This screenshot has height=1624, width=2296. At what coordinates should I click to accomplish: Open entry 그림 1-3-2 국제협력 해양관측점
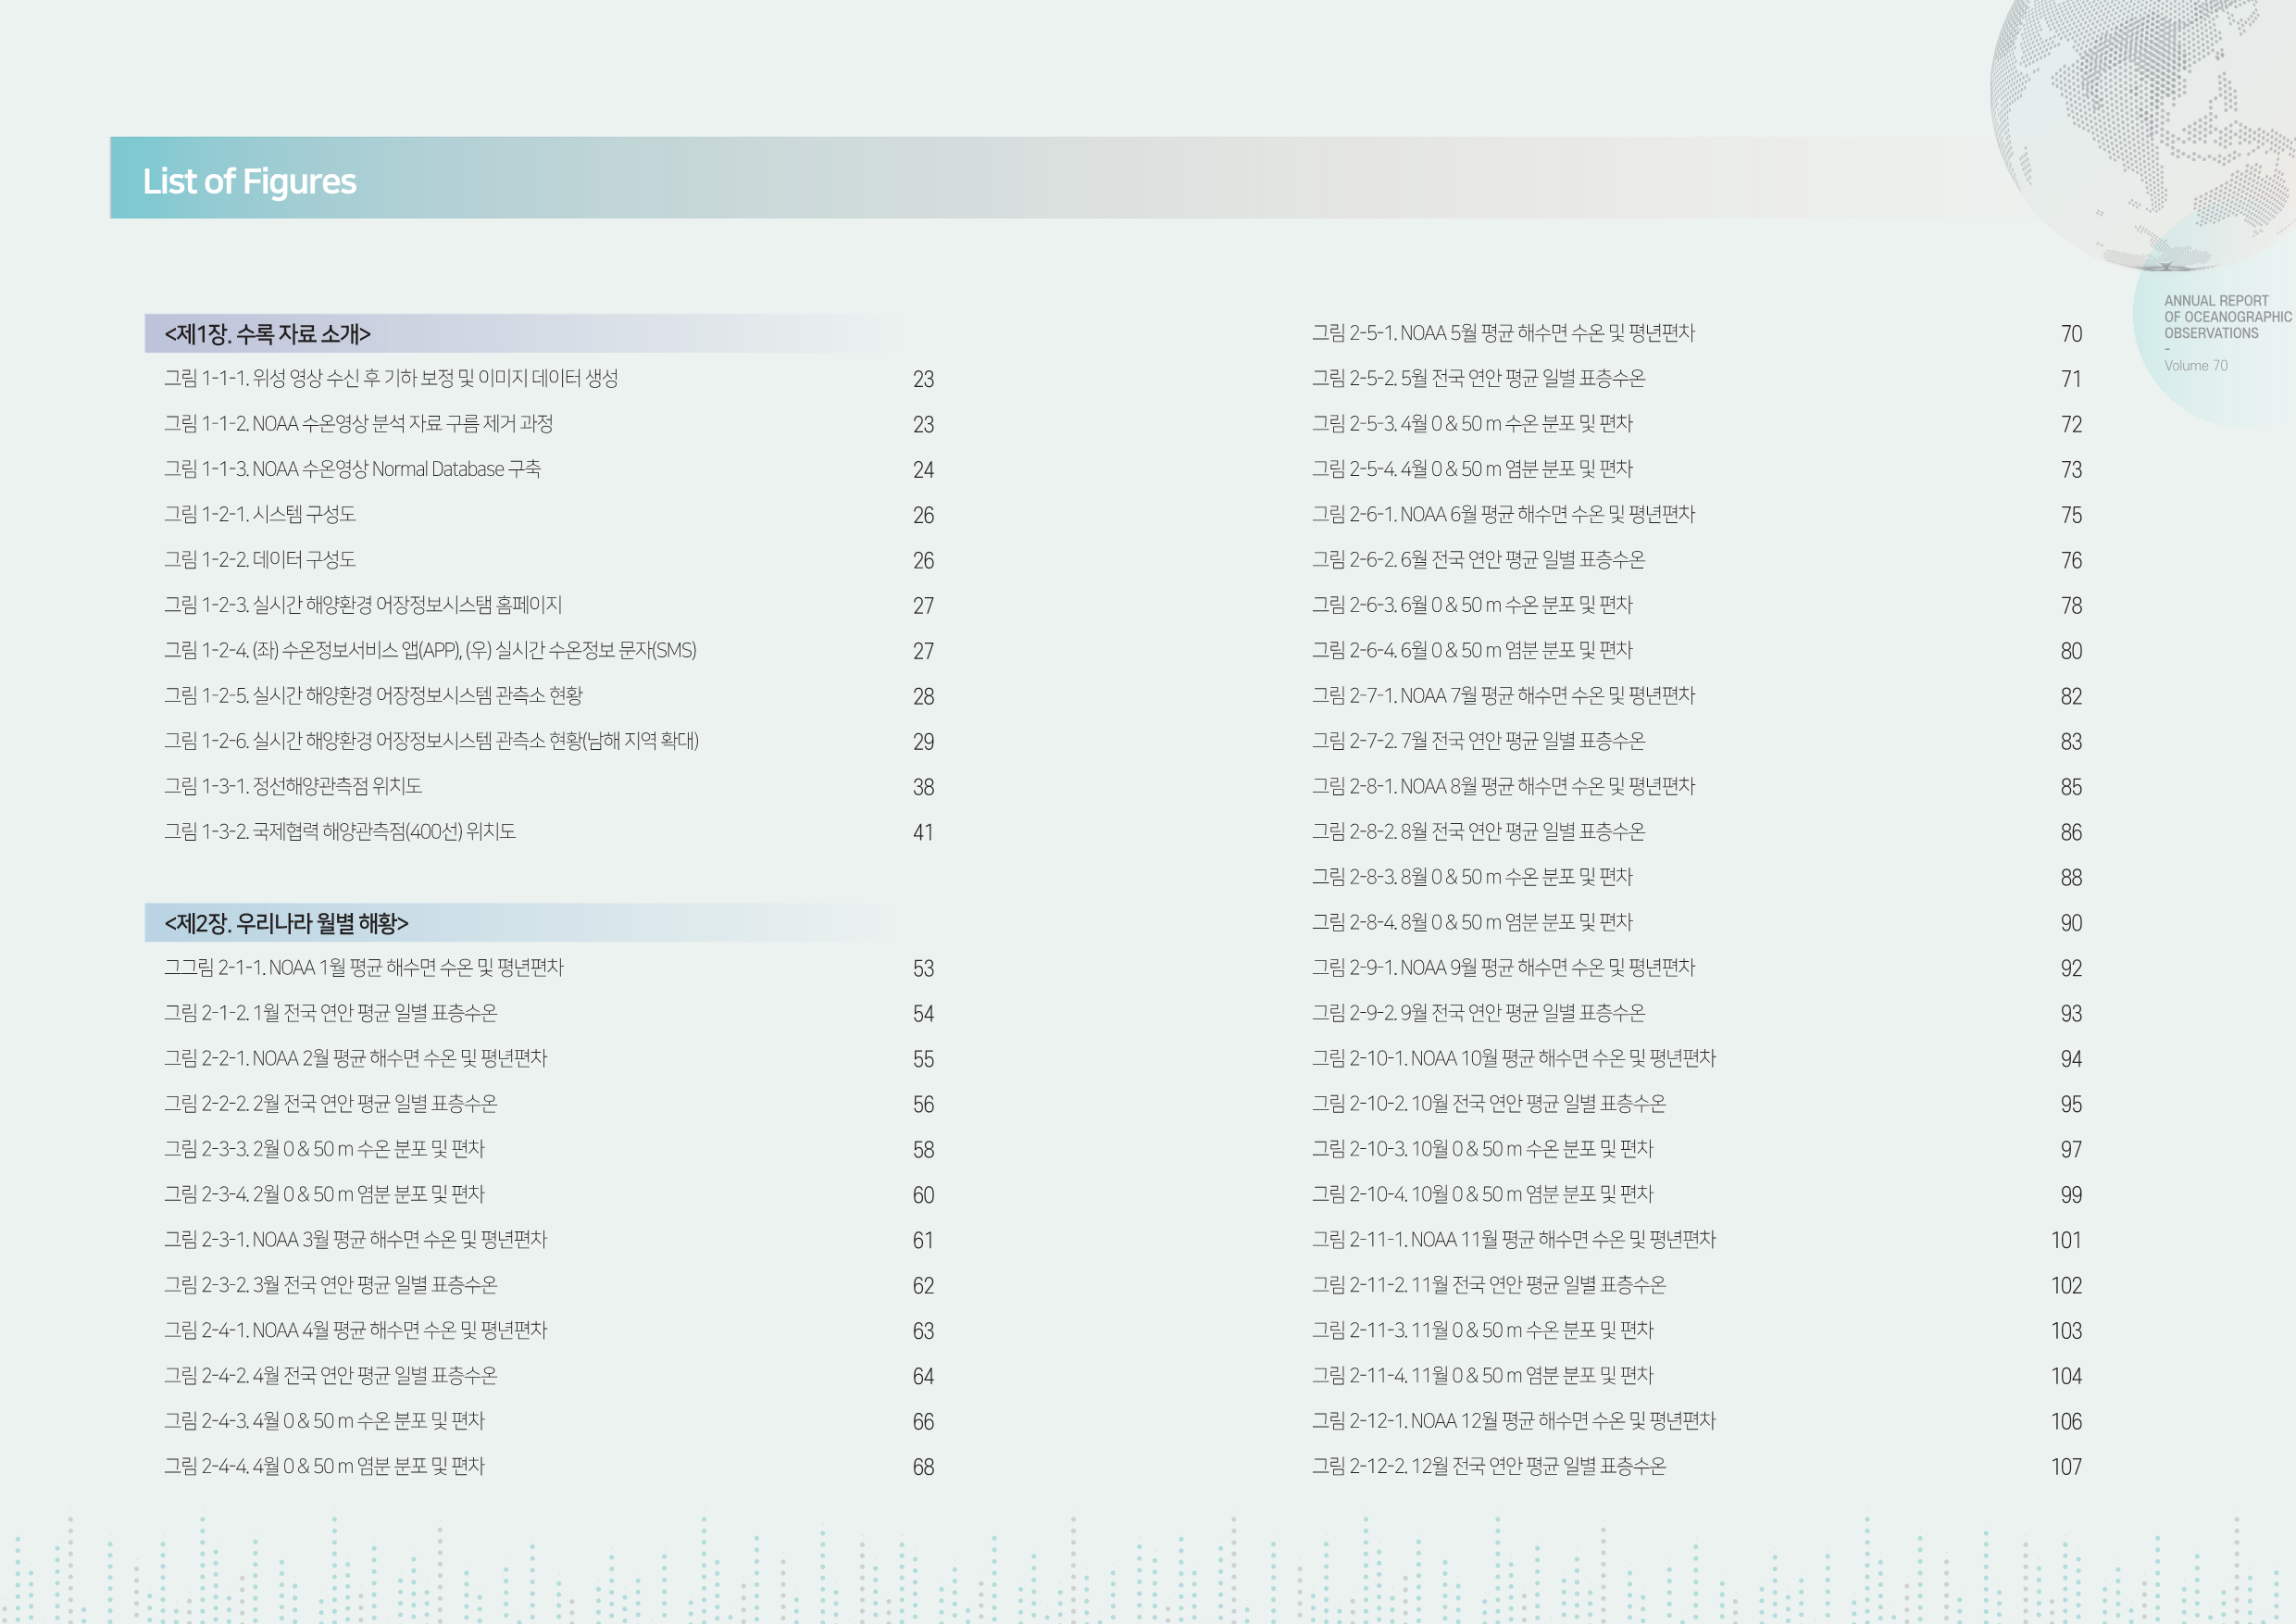click(x=340, y=831)
